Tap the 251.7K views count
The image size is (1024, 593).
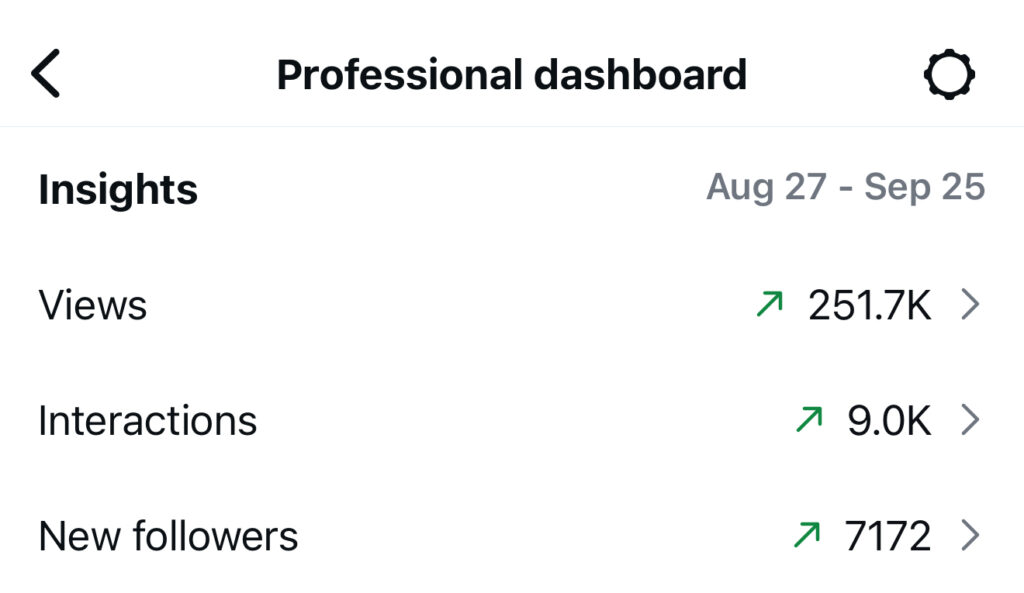tap(870, 306)
